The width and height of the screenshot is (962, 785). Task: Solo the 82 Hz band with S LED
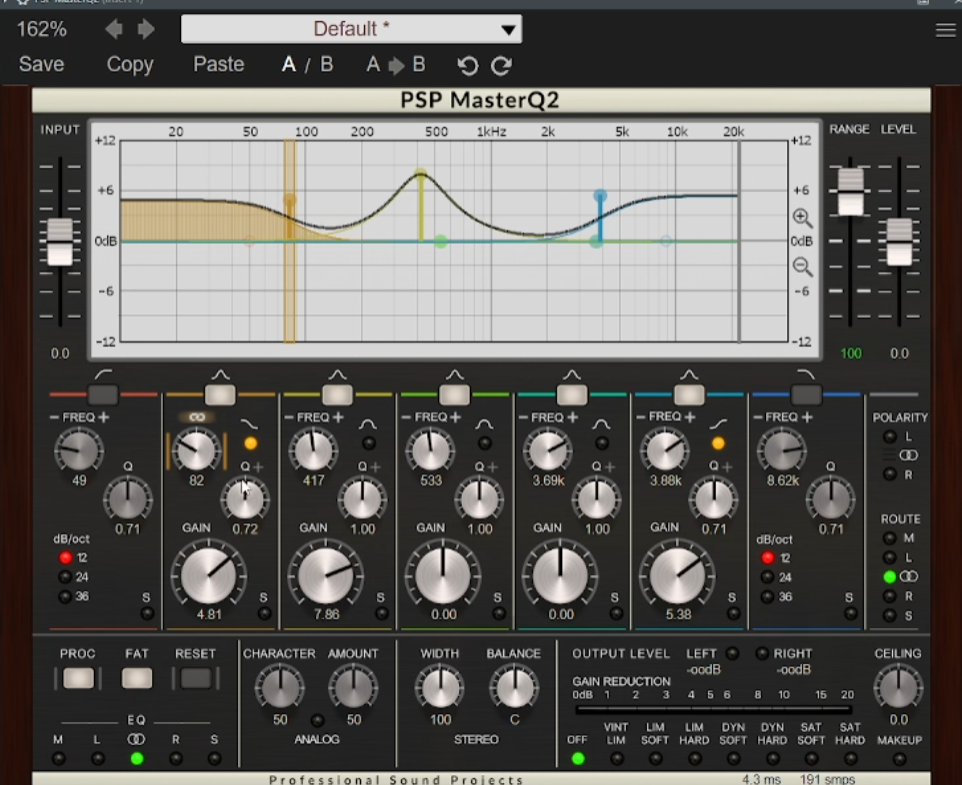(264, 613)
